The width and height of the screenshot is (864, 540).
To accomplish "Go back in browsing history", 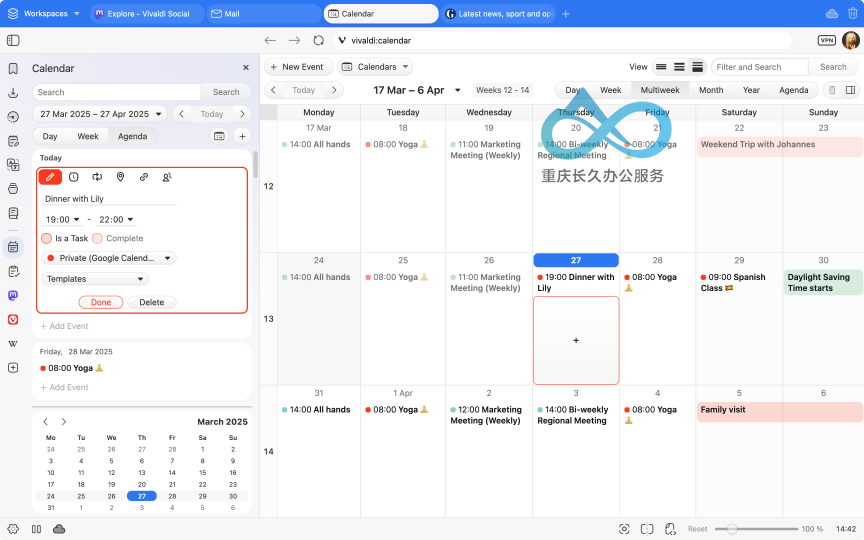I will click(x=270, y=40).
